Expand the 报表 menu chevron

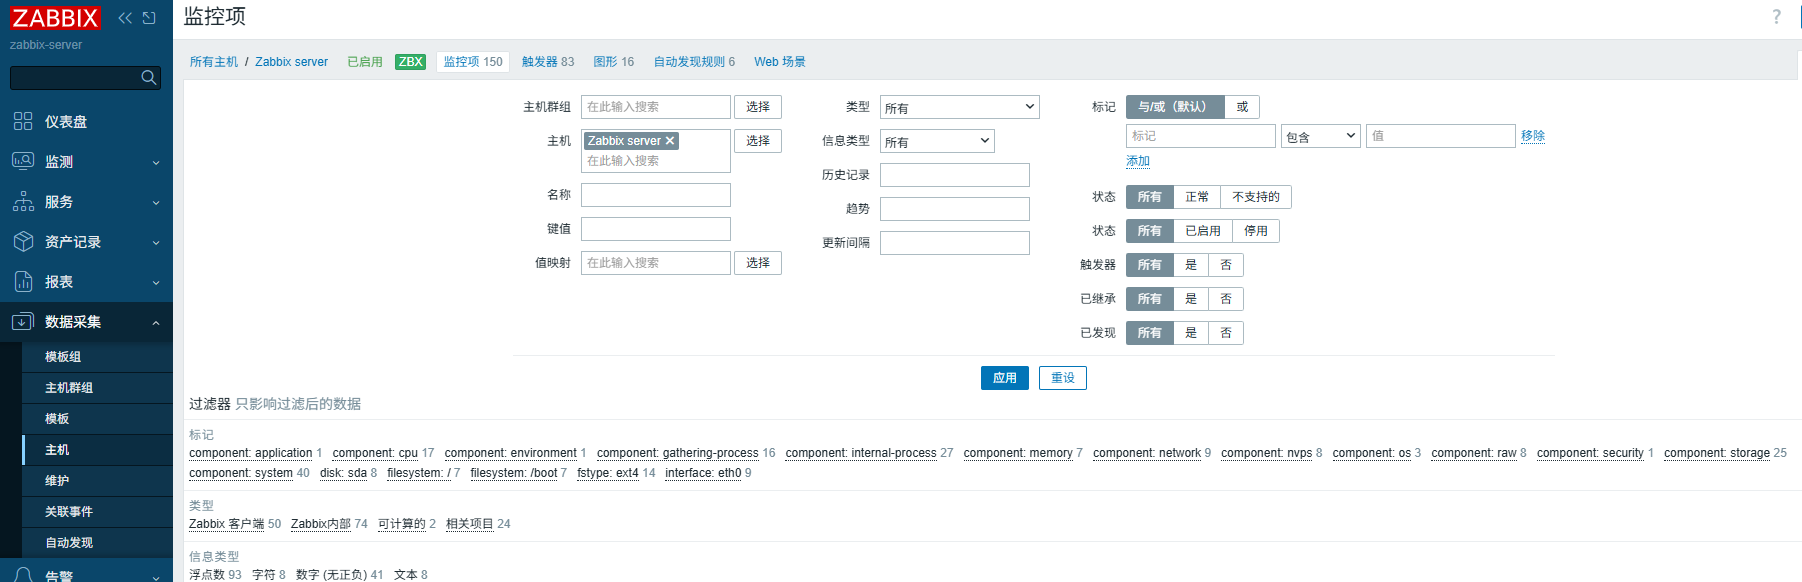point(156,282)
